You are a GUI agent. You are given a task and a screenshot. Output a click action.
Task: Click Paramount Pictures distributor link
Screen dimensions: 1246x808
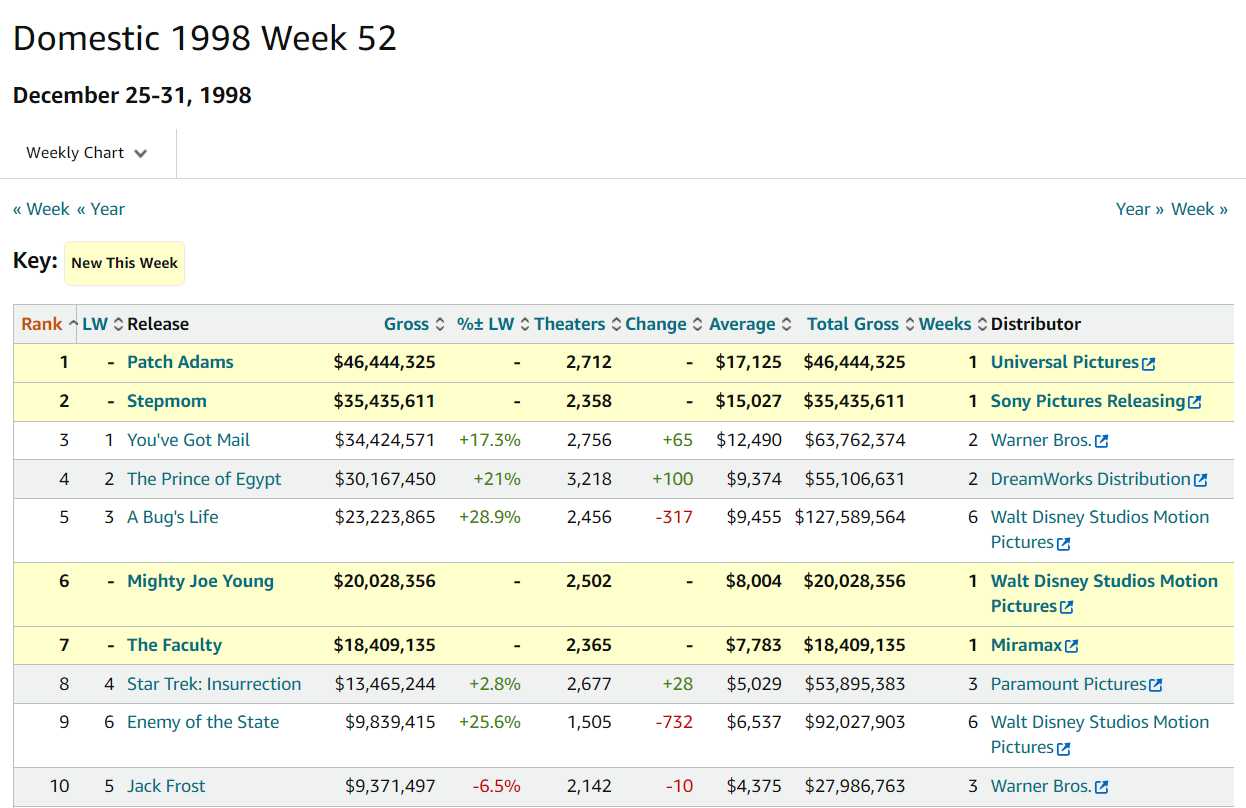pos(1069,684)
